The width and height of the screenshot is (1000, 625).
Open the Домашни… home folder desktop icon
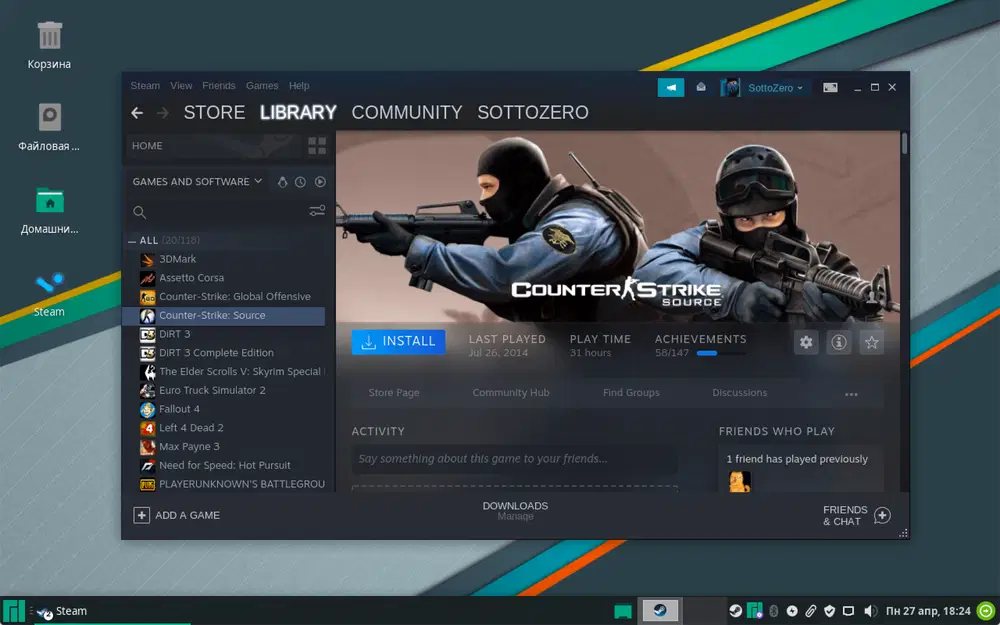point(49,210)
